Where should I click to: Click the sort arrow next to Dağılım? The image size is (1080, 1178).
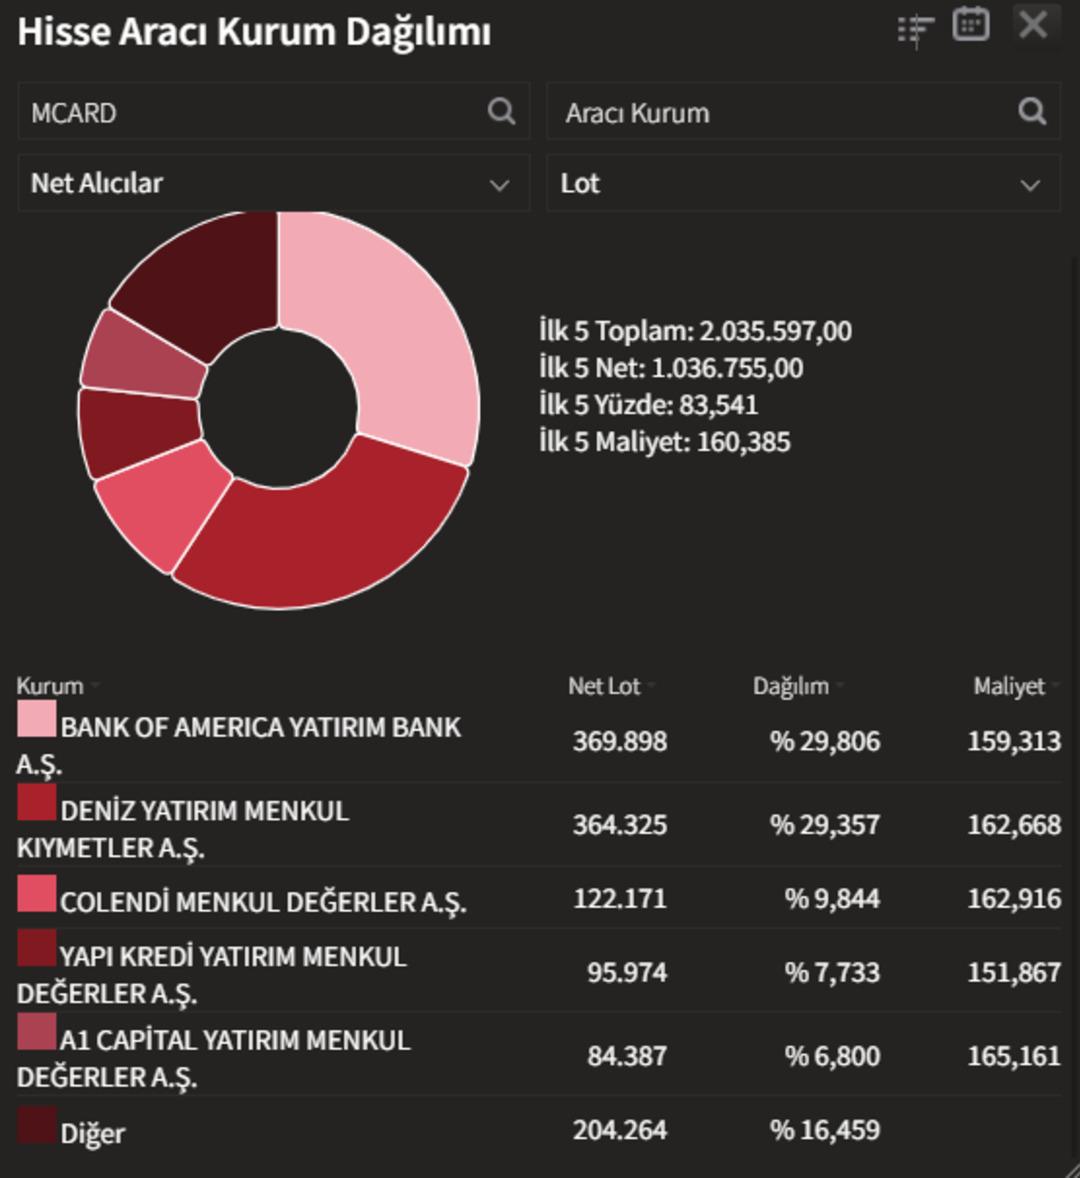840,686
